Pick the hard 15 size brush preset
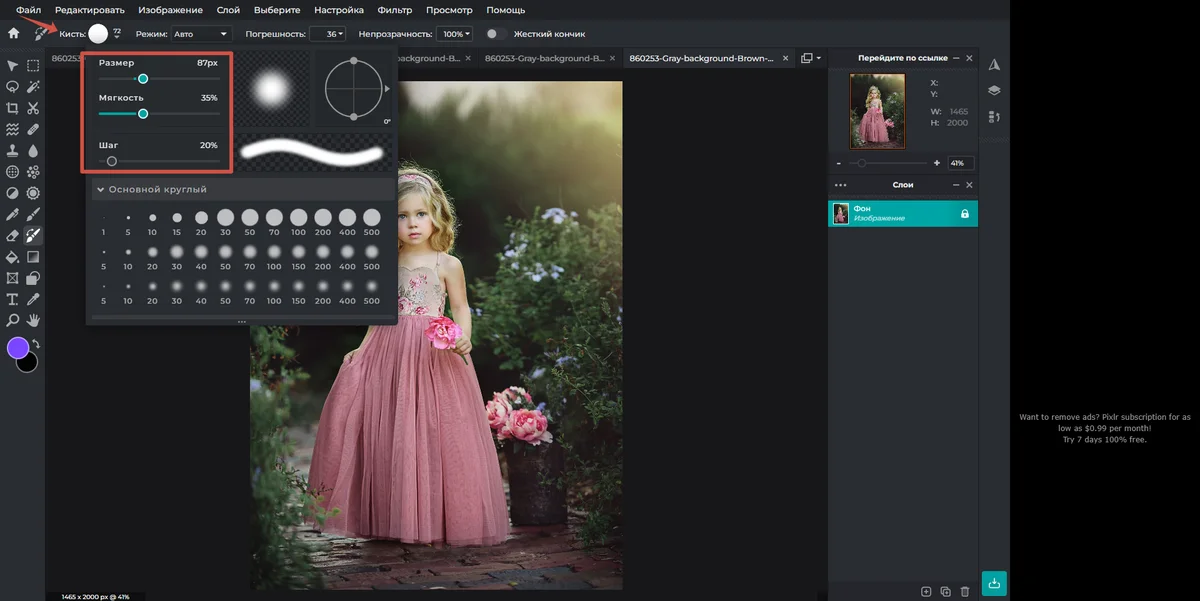This screenshot has width=1200, height=601. point(177,217)
